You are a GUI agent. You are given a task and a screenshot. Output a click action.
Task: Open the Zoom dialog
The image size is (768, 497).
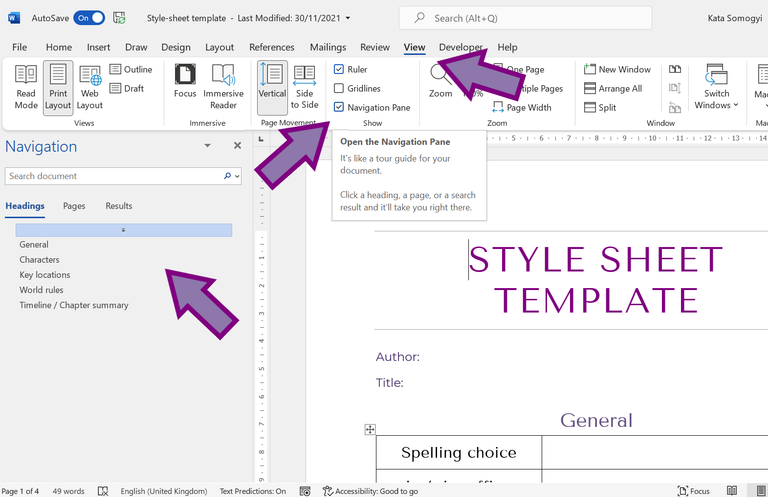point(440,82)
